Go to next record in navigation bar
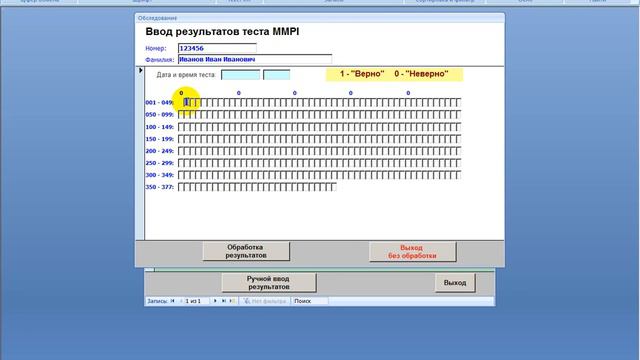The height and width of the screenshot is (360, 640). click(215, 301)
